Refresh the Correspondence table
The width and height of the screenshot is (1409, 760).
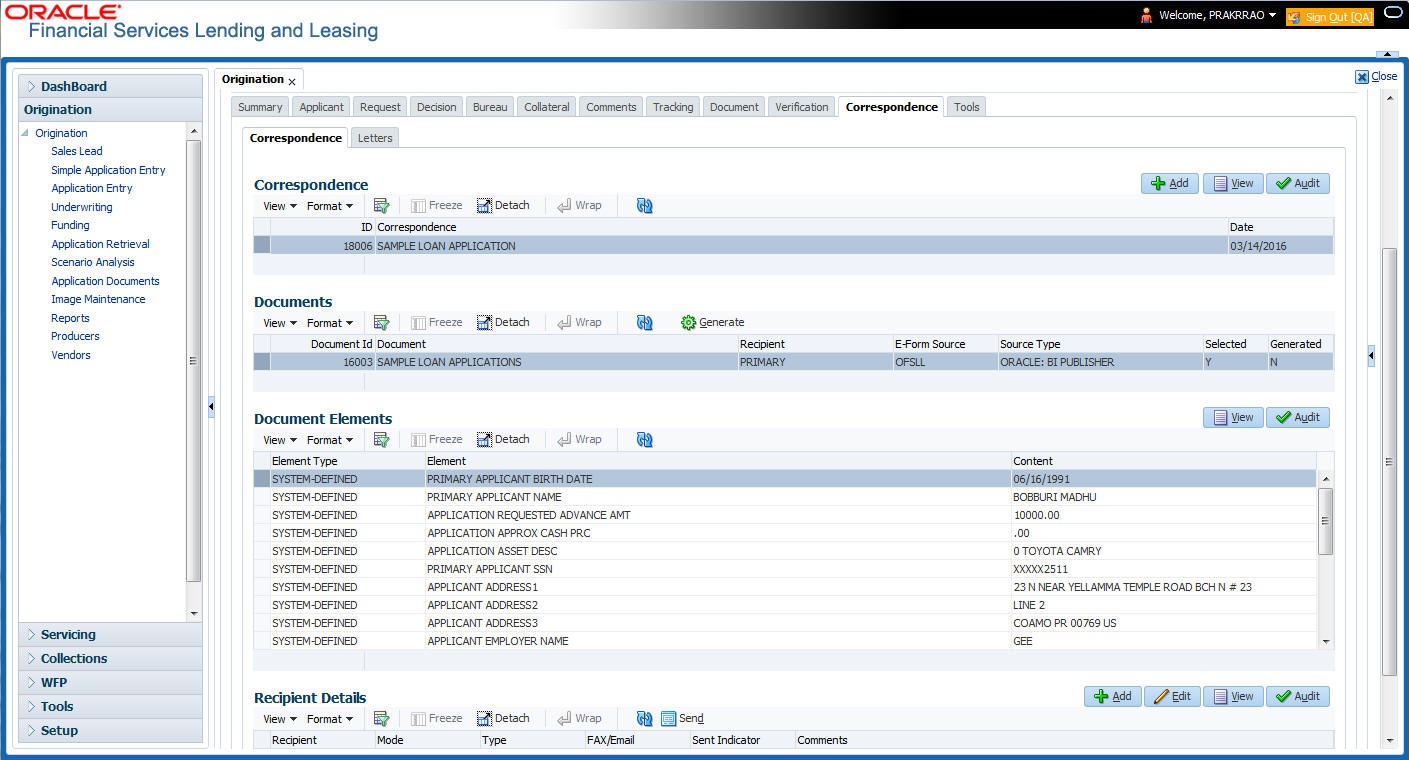click(x=644, y=205)
